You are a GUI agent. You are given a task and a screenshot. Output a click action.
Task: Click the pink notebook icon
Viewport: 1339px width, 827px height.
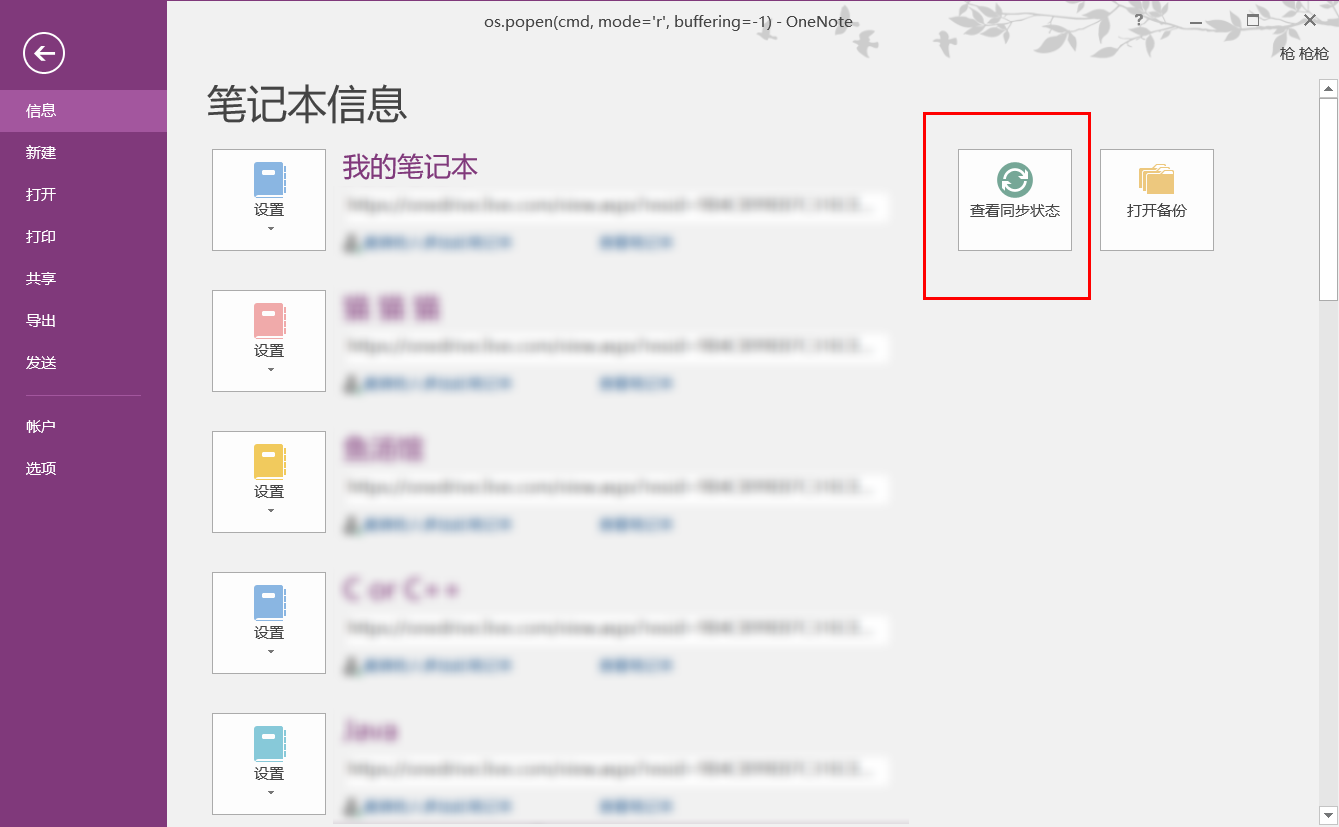[x=268, y=319]
